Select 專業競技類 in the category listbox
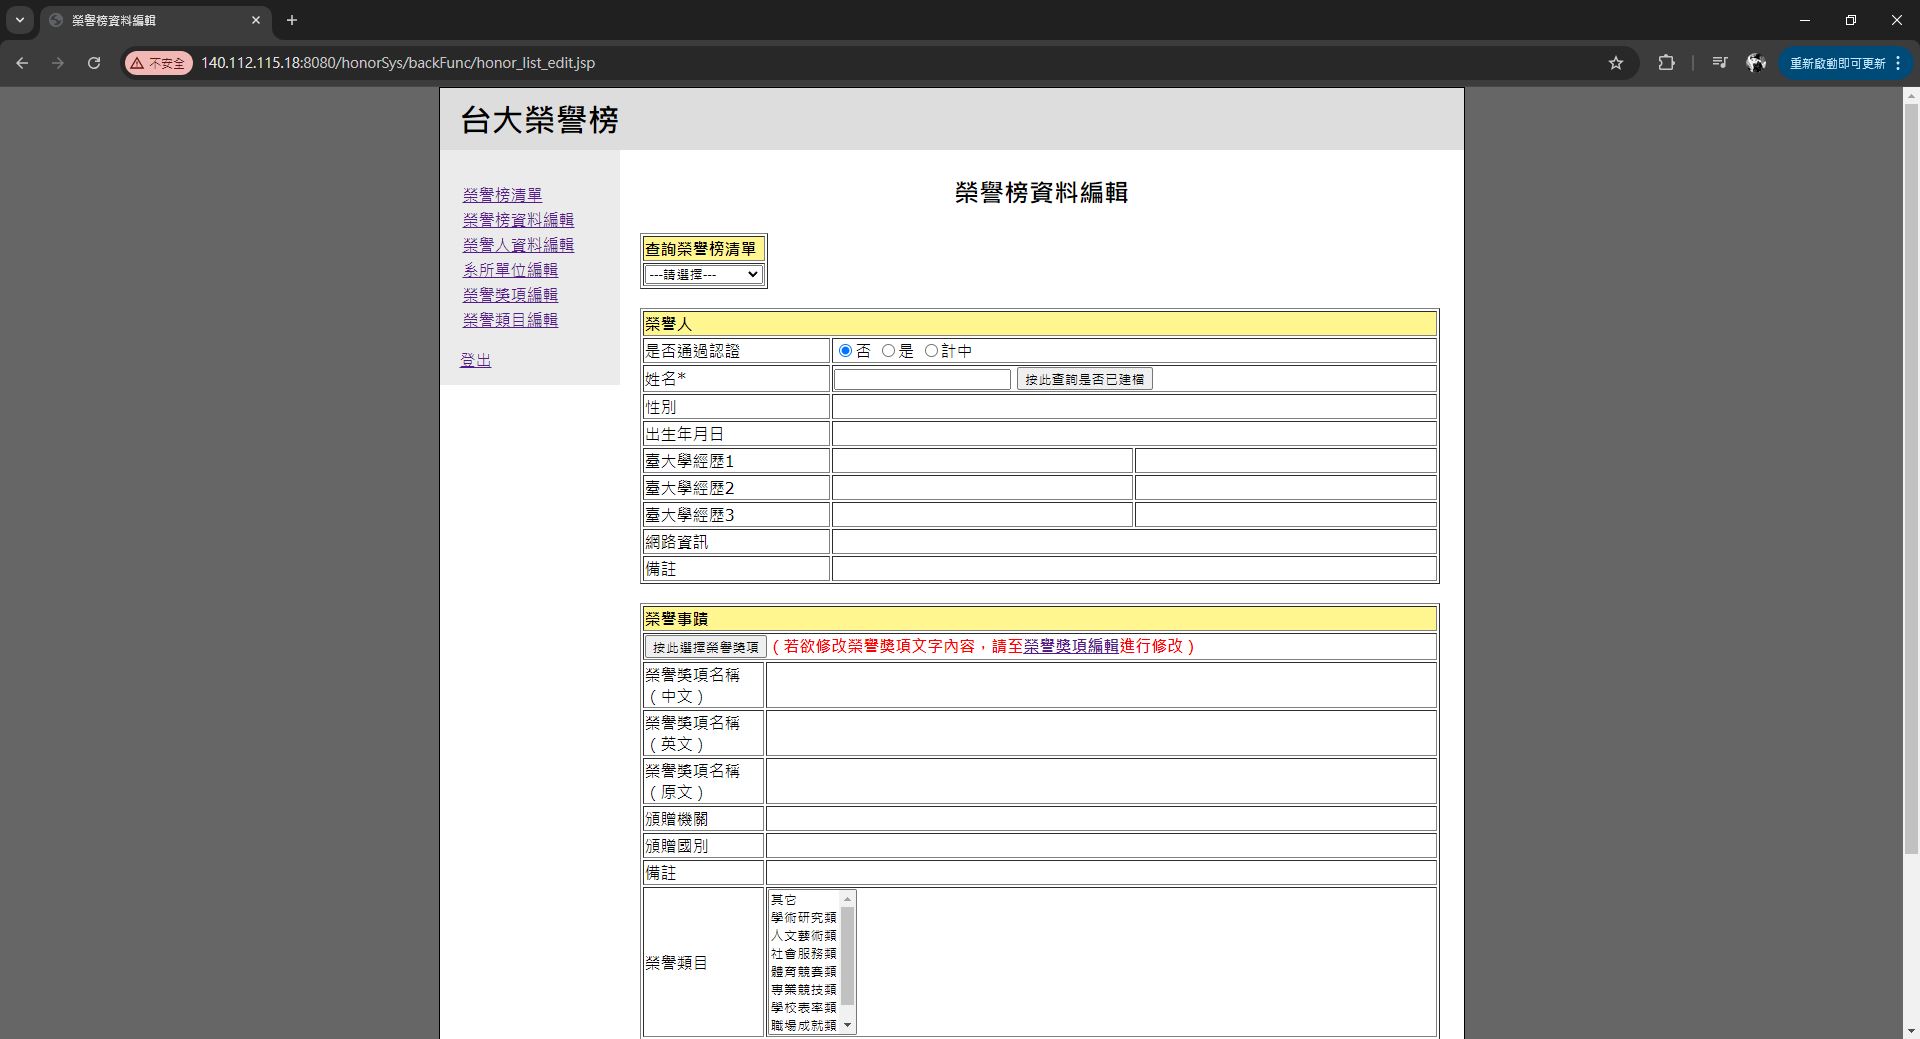1920x1039 pixels. [804, 990]
